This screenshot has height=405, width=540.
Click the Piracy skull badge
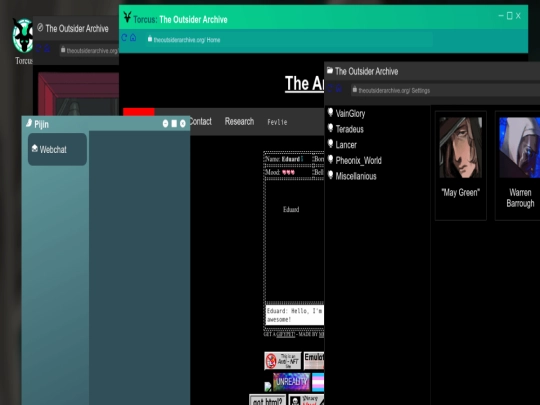[x=306, y=400]
